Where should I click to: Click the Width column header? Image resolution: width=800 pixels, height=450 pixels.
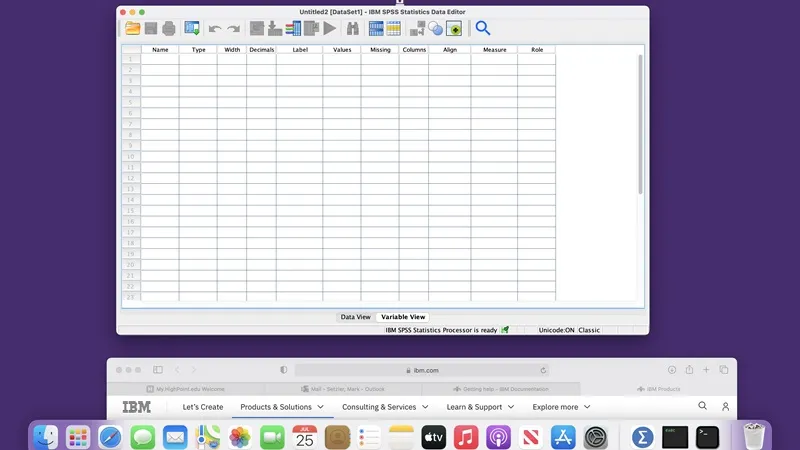(x=232, y=49)
